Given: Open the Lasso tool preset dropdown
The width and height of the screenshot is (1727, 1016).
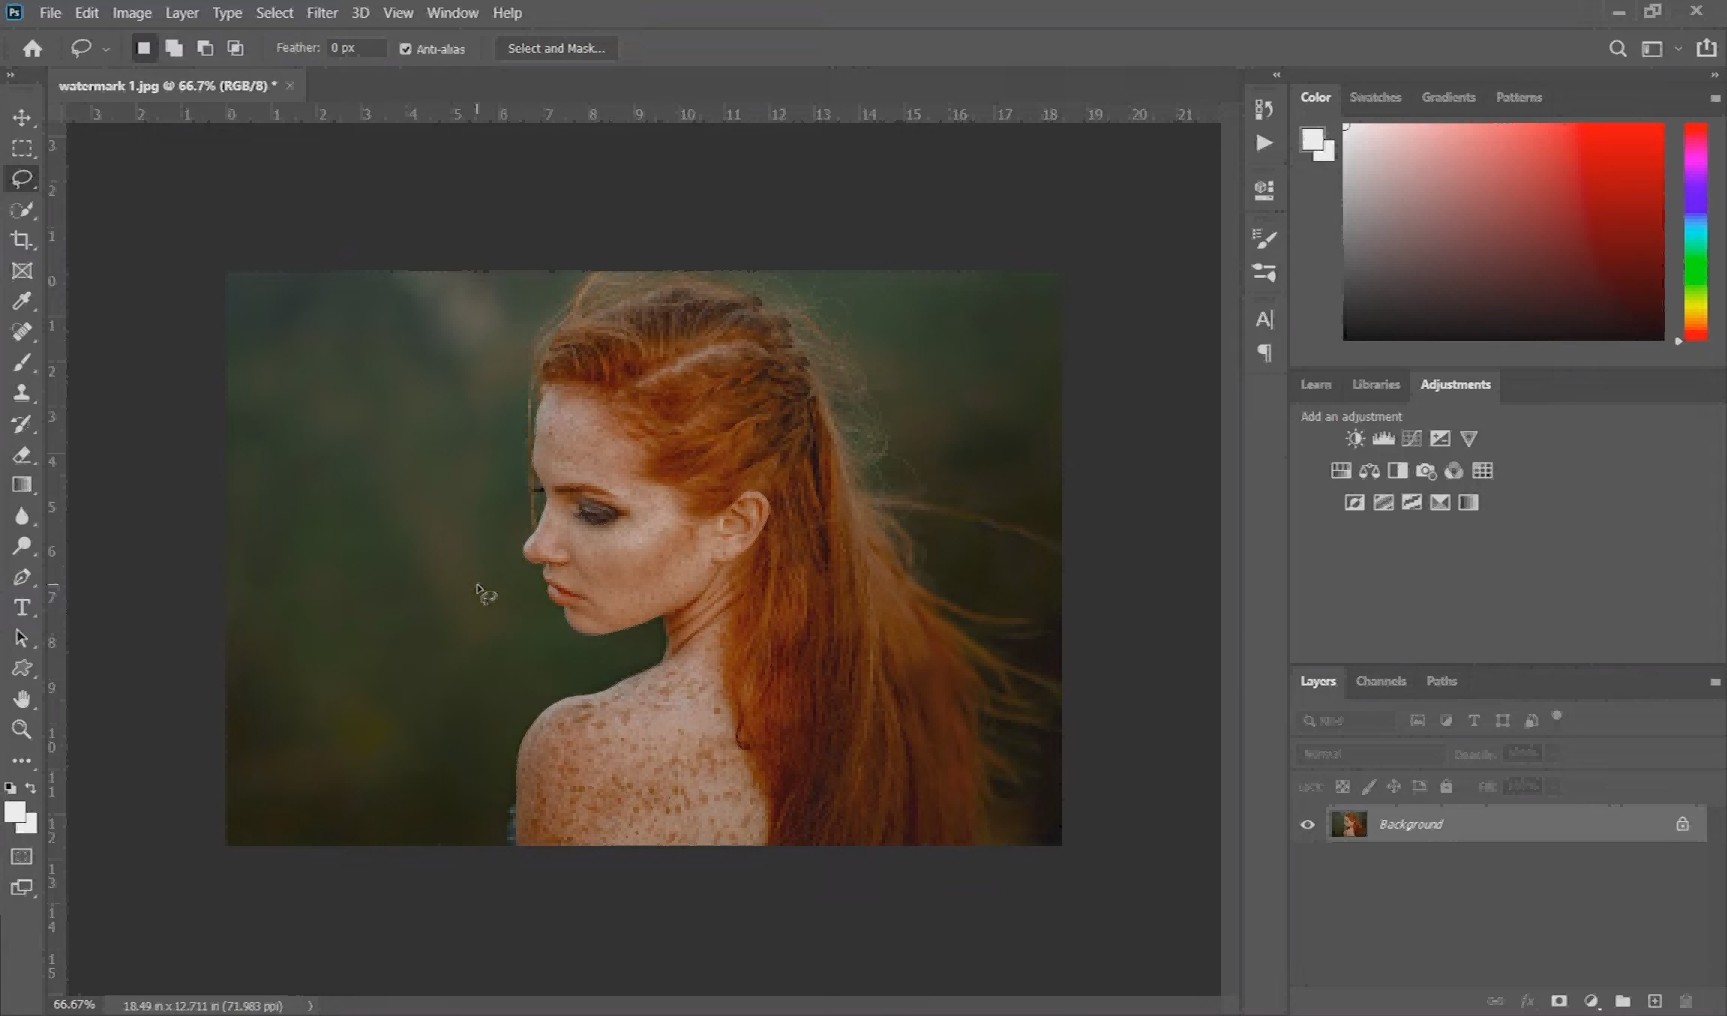Looking at the screenshot, I should pyautogui.click(x=106, y=49).
